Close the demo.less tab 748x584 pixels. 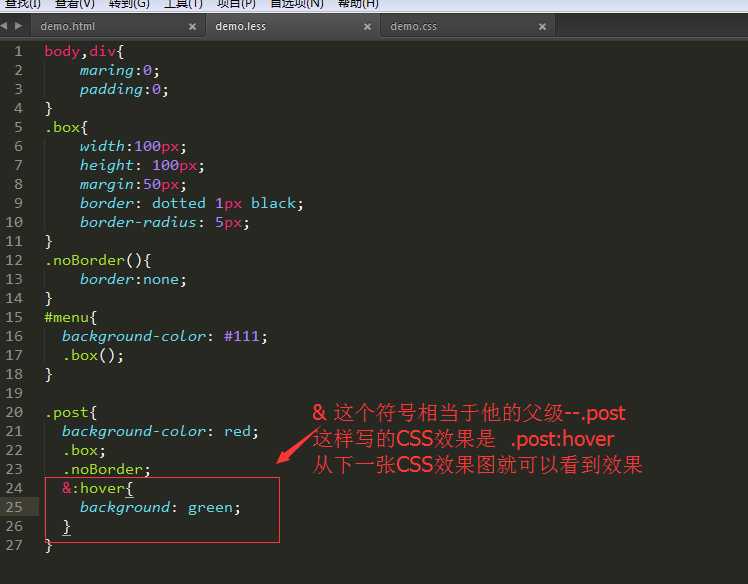367,27
